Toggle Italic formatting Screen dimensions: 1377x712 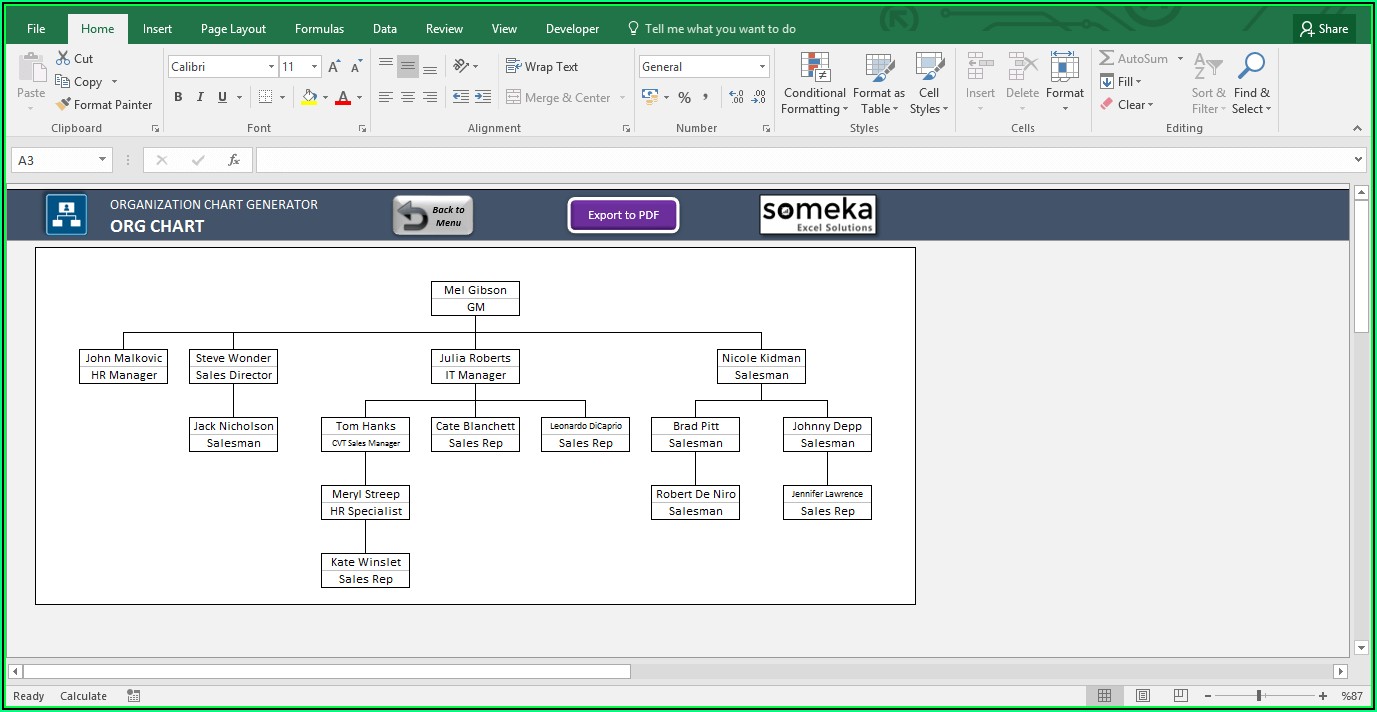click(200, 97)
